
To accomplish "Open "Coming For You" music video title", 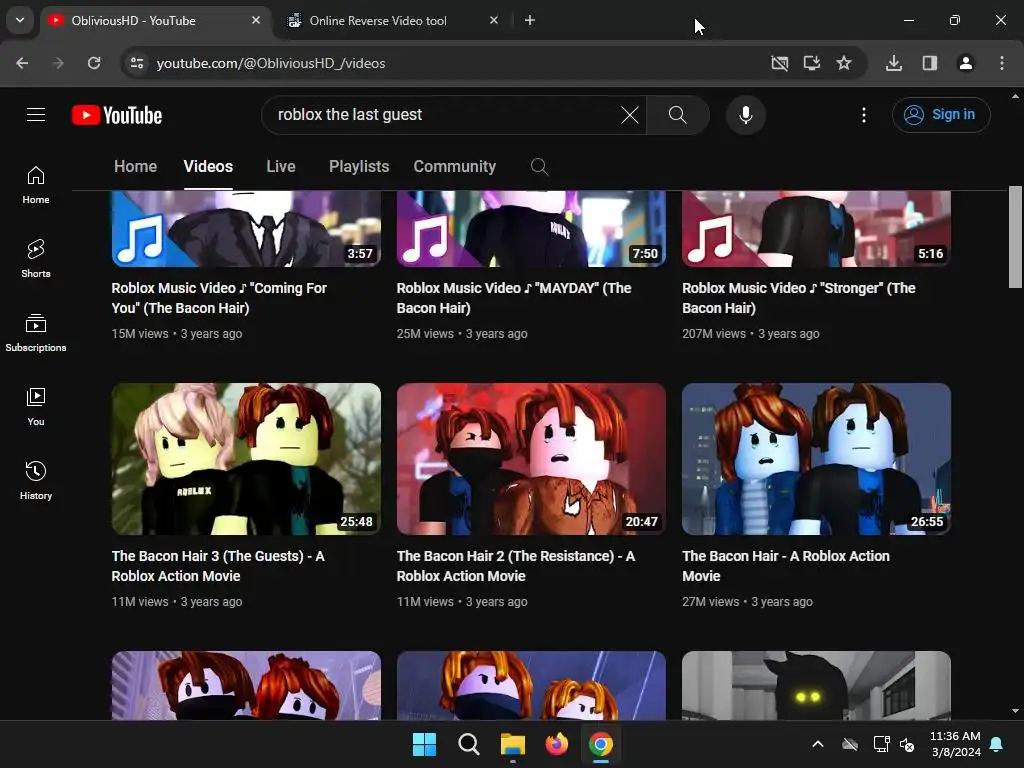I will click(219, 298).
